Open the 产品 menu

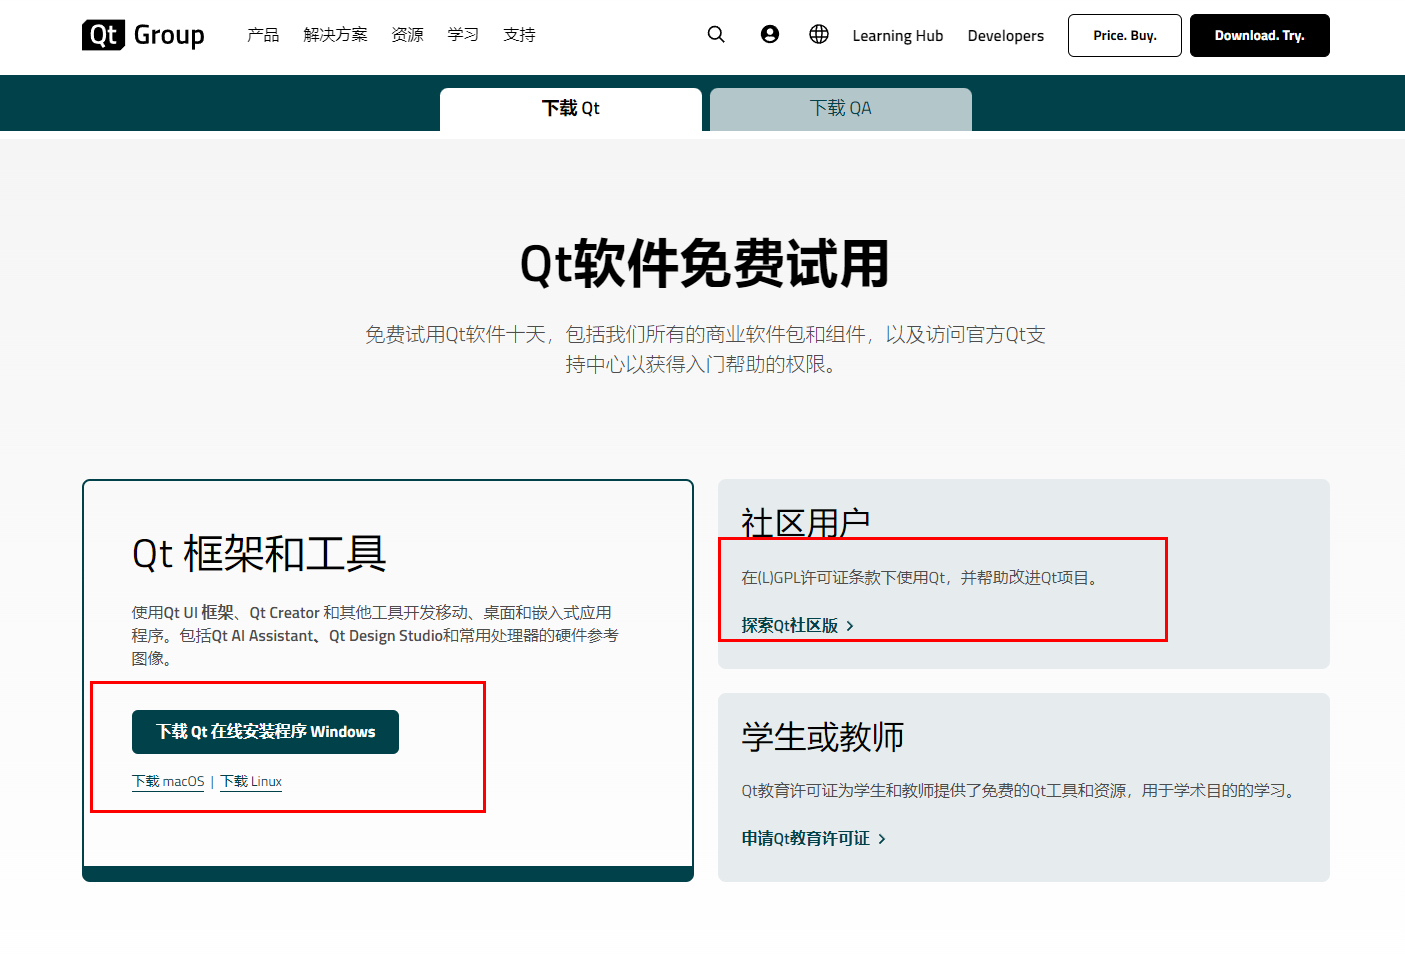pyautogui.click(x=263, y=35)
